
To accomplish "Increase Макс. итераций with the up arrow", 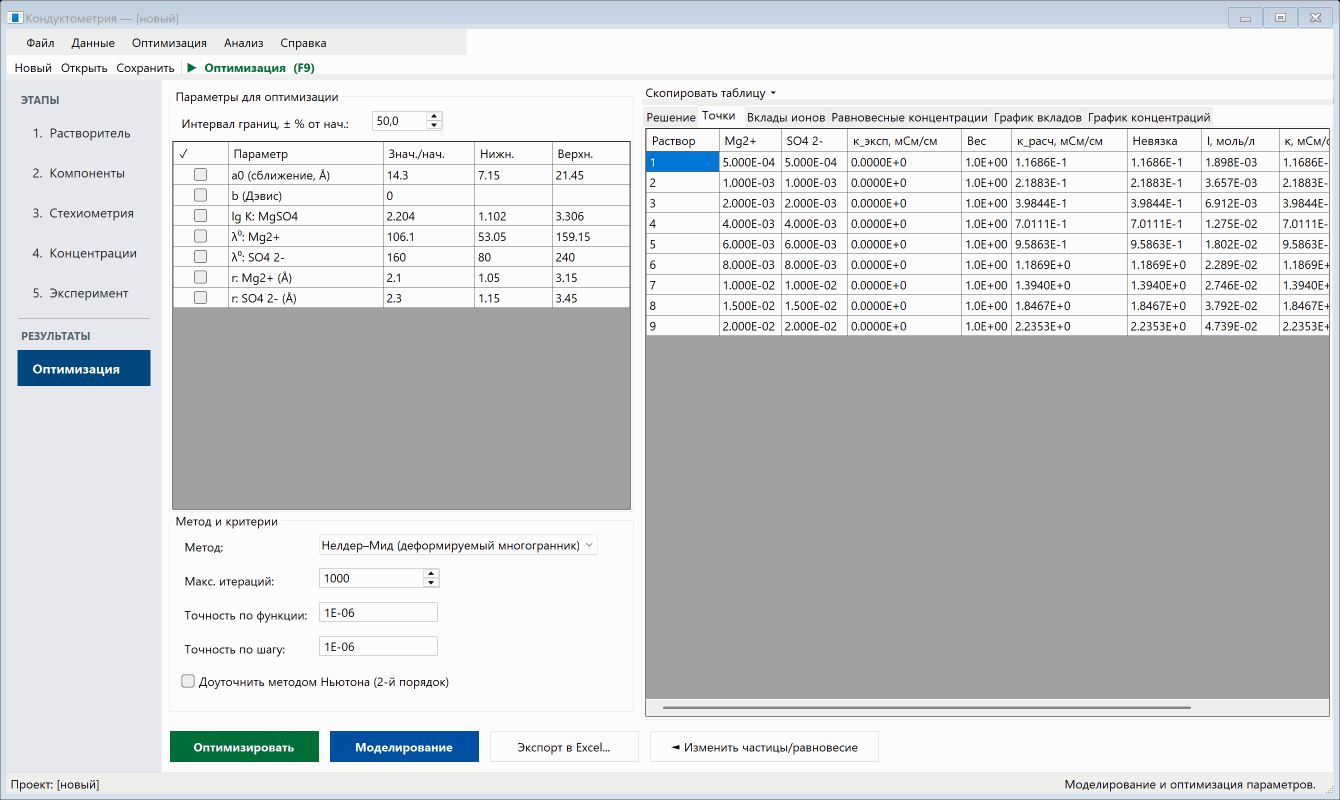I will click(x=431, y=574).
